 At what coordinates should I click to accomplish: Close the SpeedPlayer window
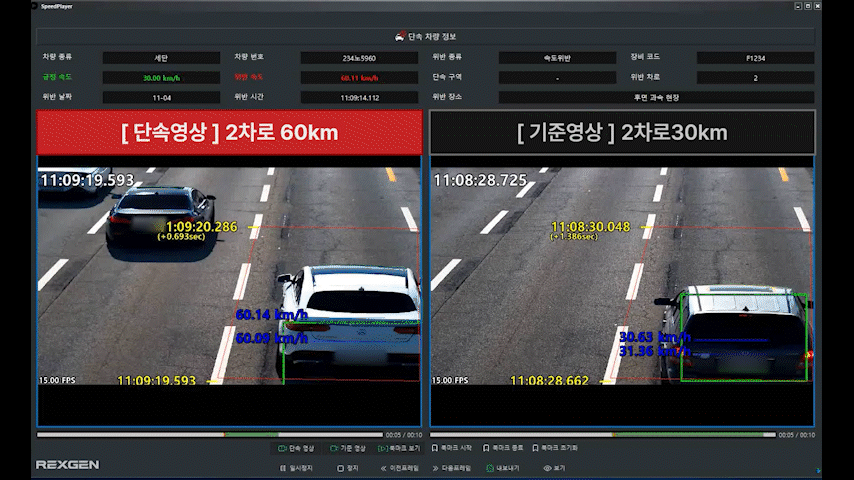click(x=818, y=6)
